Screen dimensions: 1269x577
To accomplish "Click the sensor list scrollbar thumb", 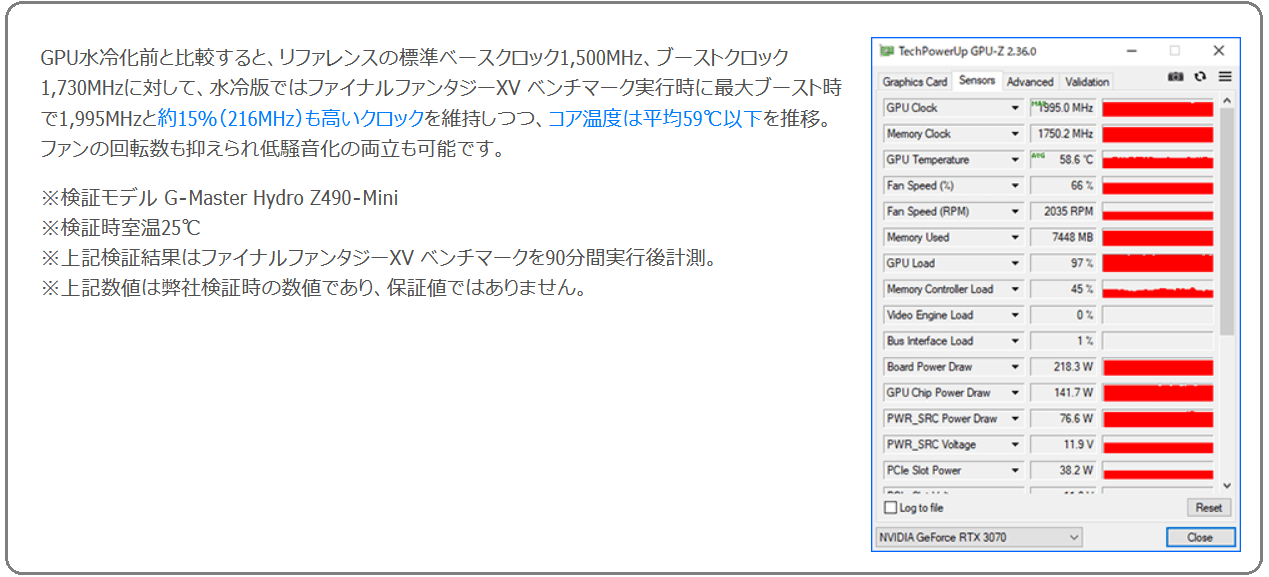I will 1227,221.
